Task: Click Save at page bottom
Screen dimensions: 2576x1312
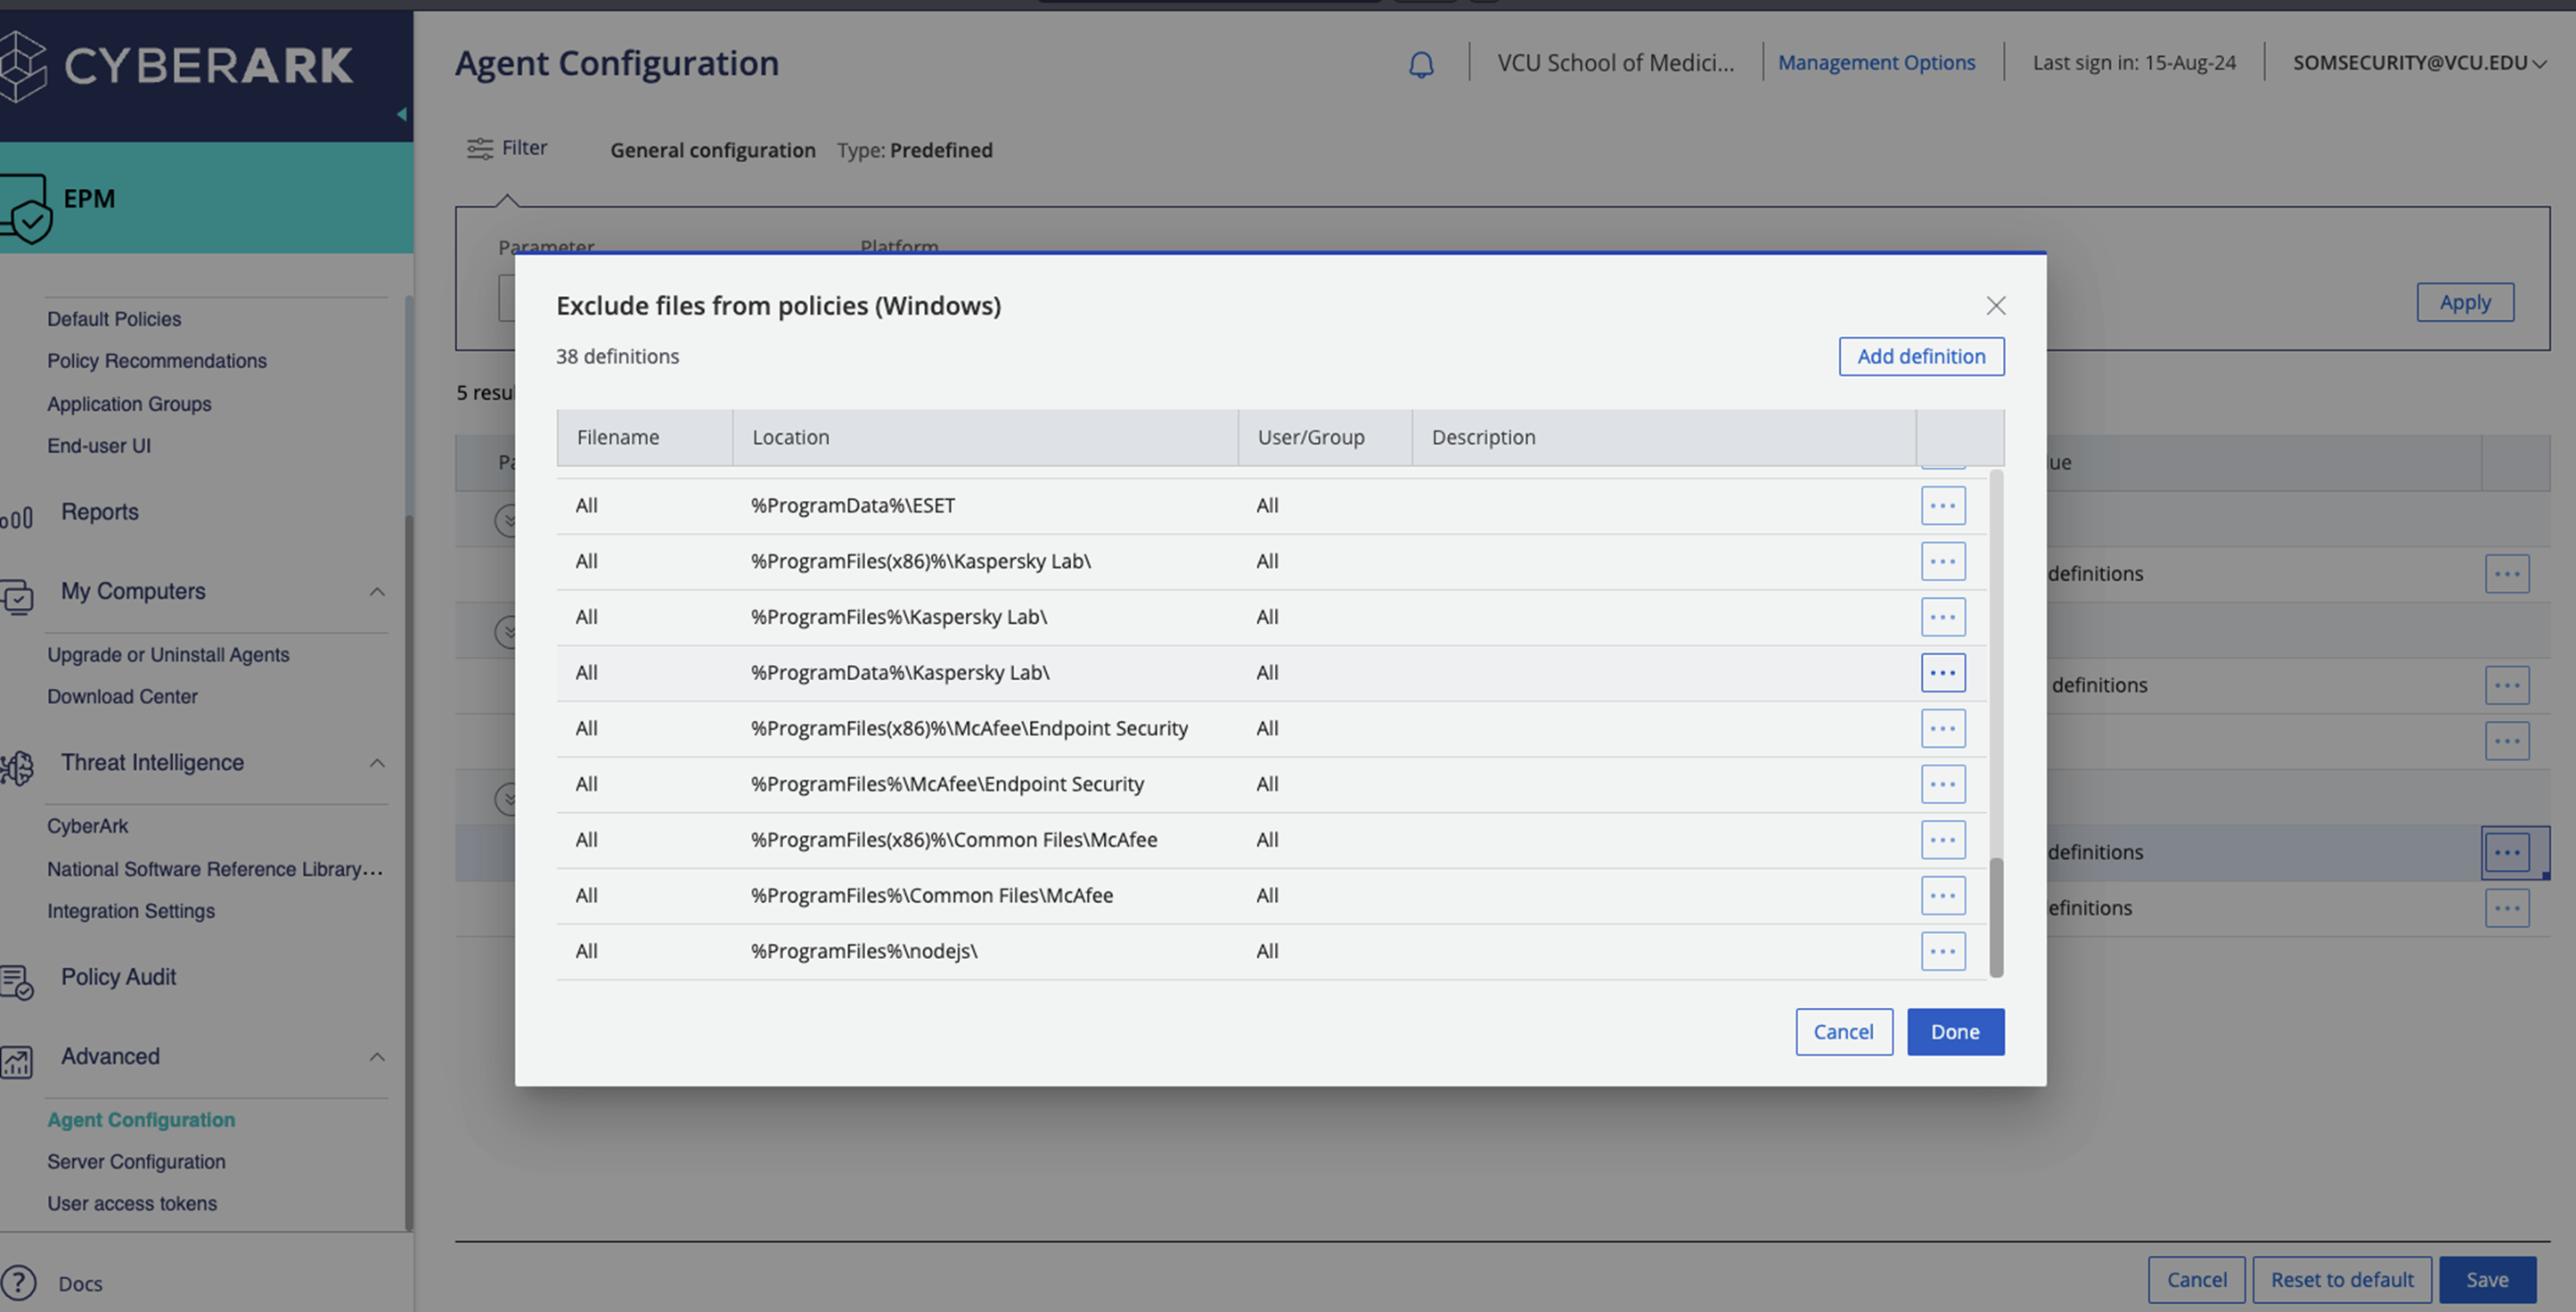Action: 2487,1280
